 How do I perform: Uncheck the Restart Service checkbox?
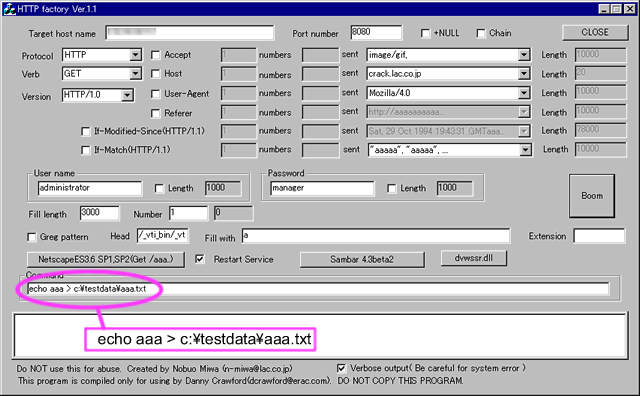(200, 259)
